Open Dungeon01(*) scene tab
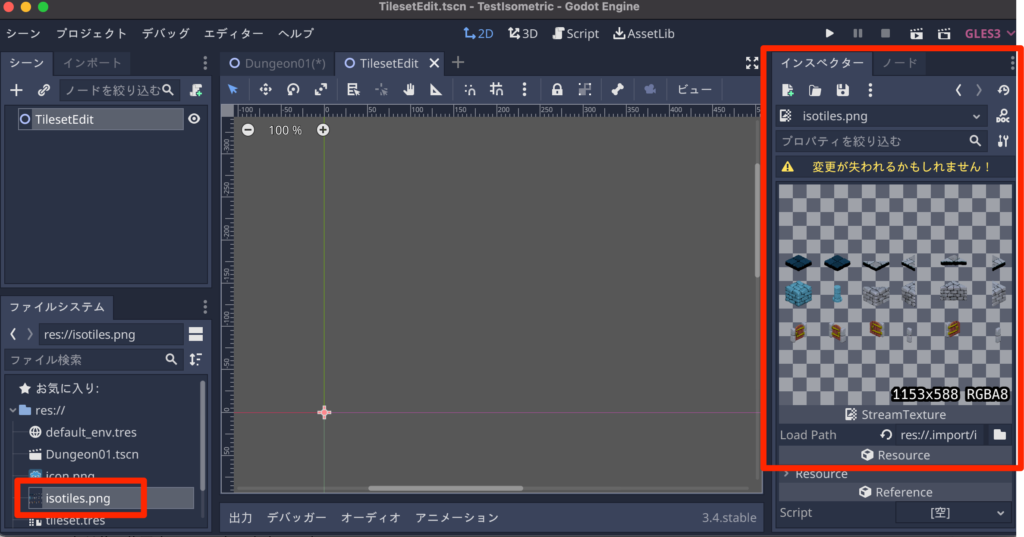 278,63
